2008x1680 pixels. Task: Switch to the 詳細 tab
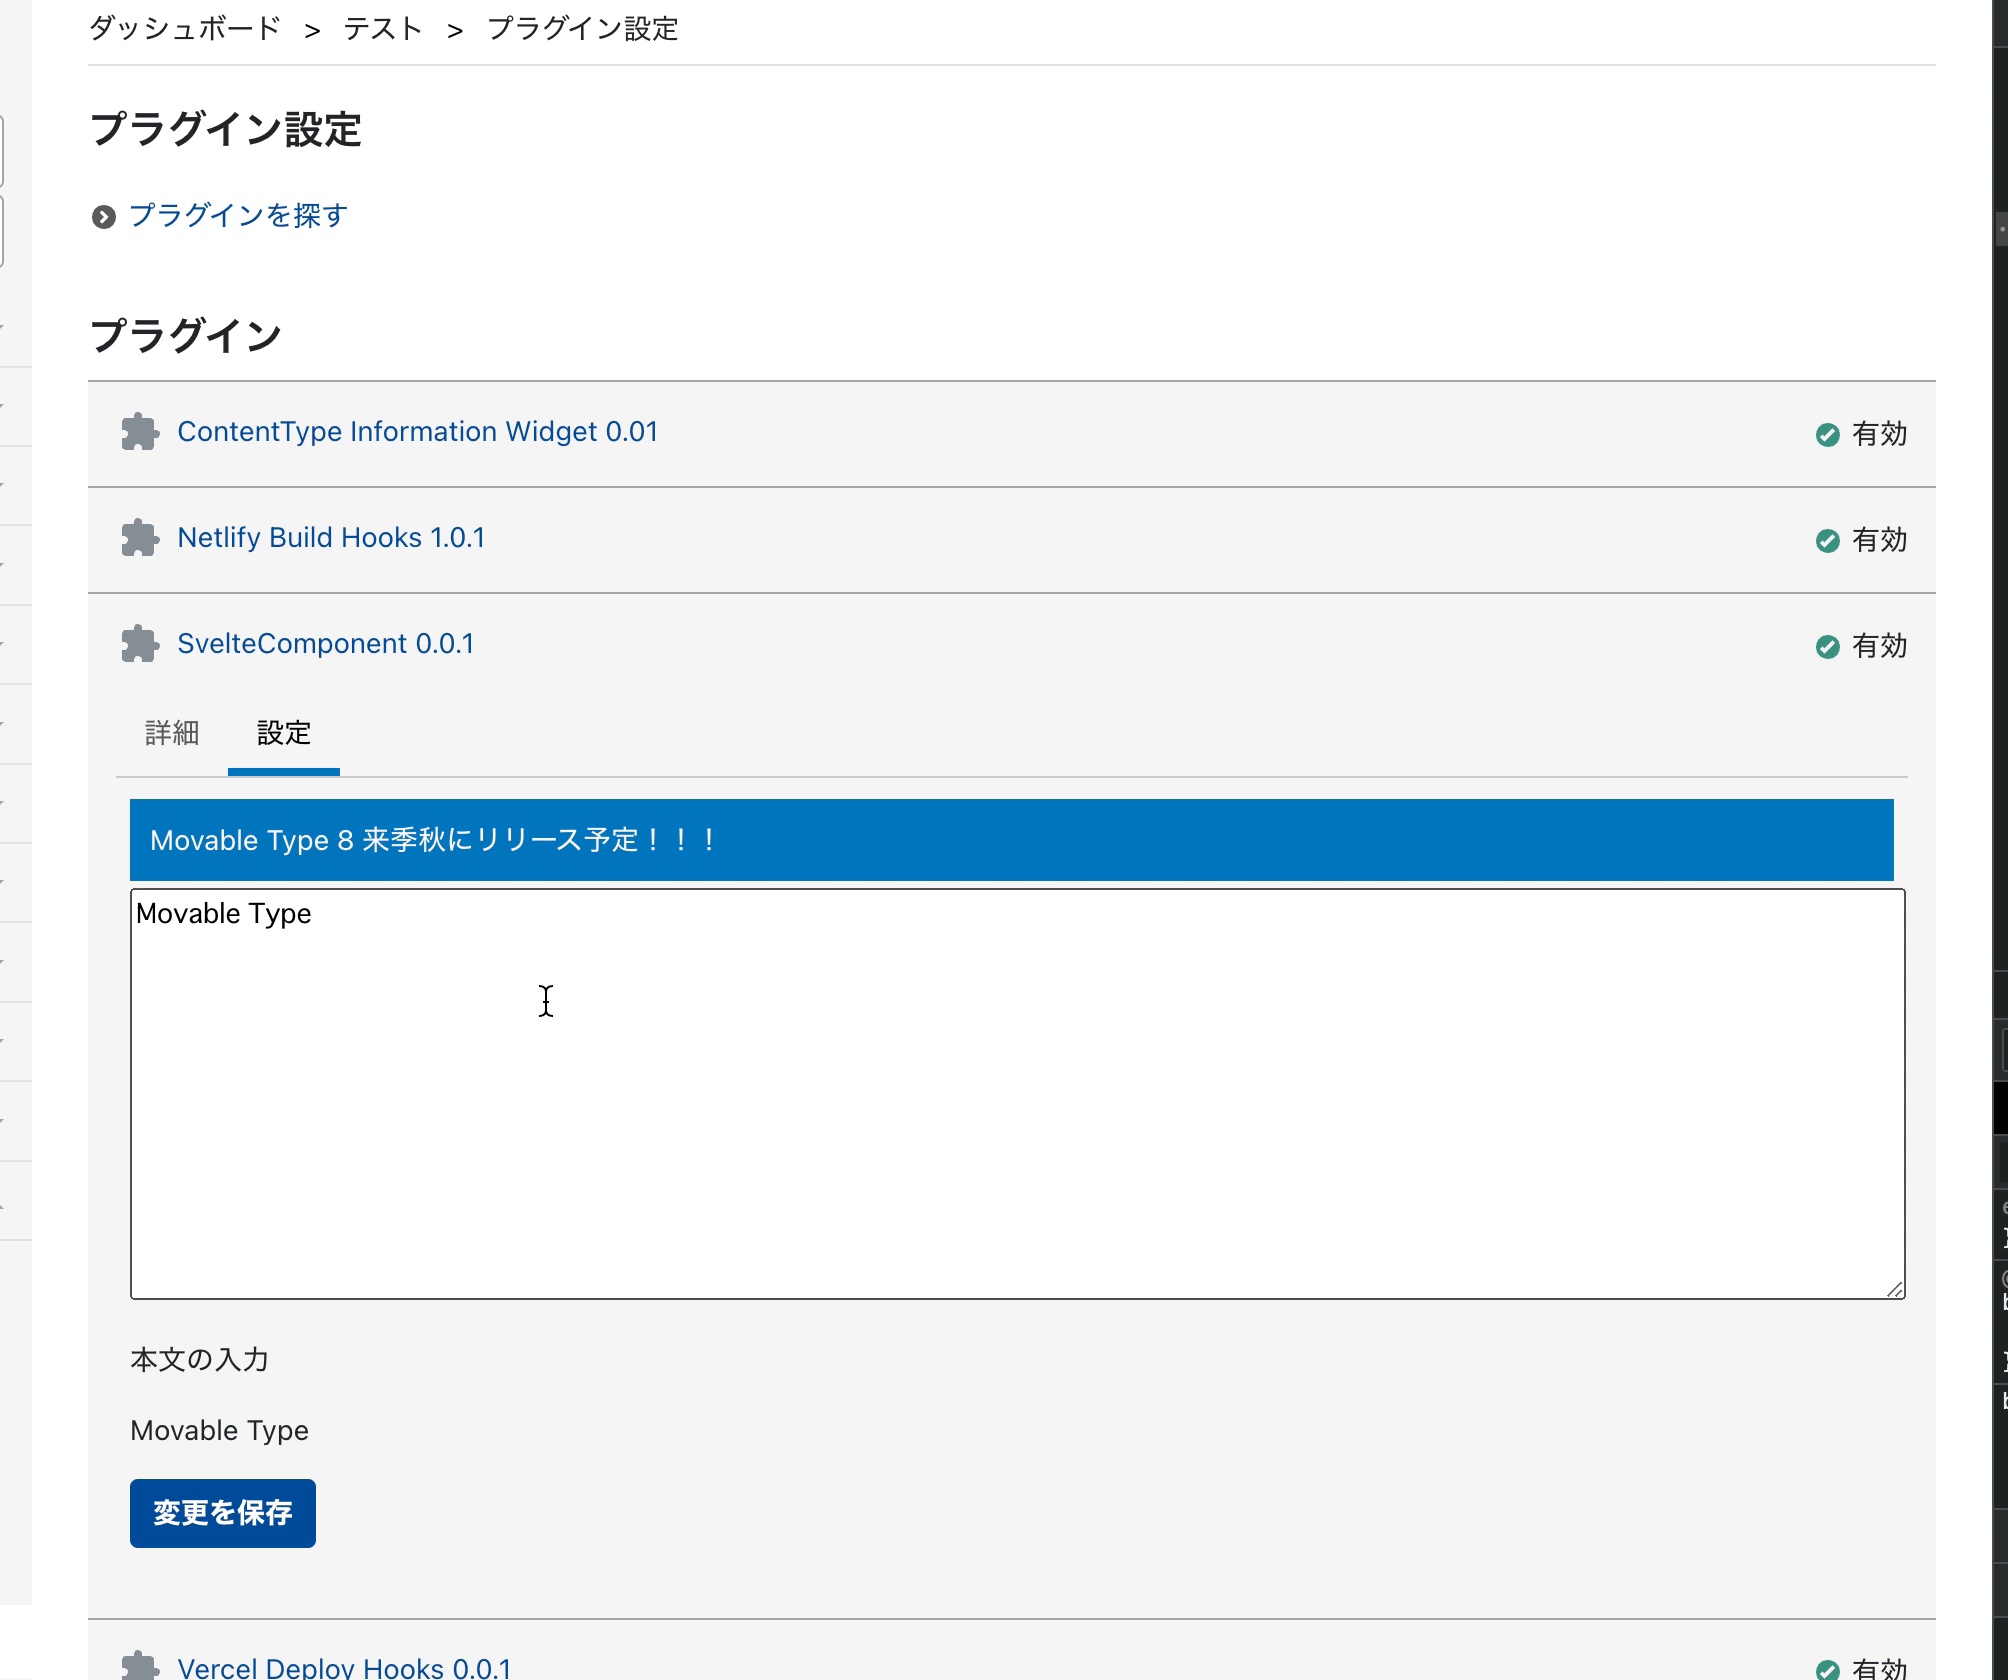[x=172, y=733]
